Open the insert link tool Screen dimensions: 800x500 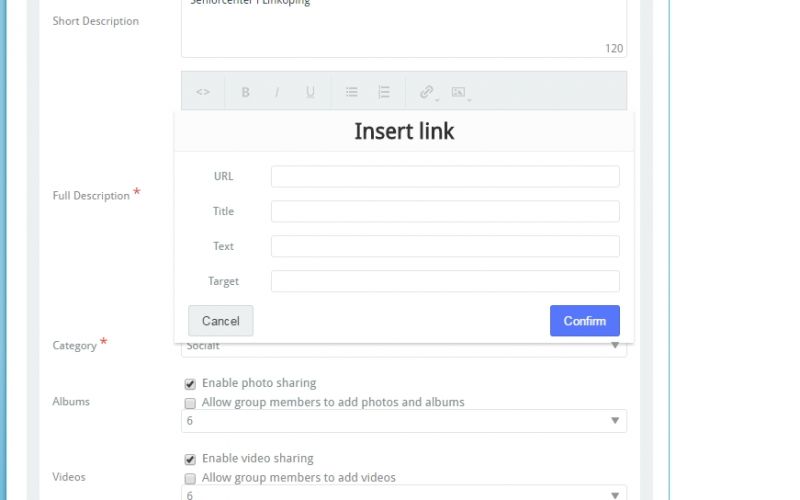pos(427,92)
